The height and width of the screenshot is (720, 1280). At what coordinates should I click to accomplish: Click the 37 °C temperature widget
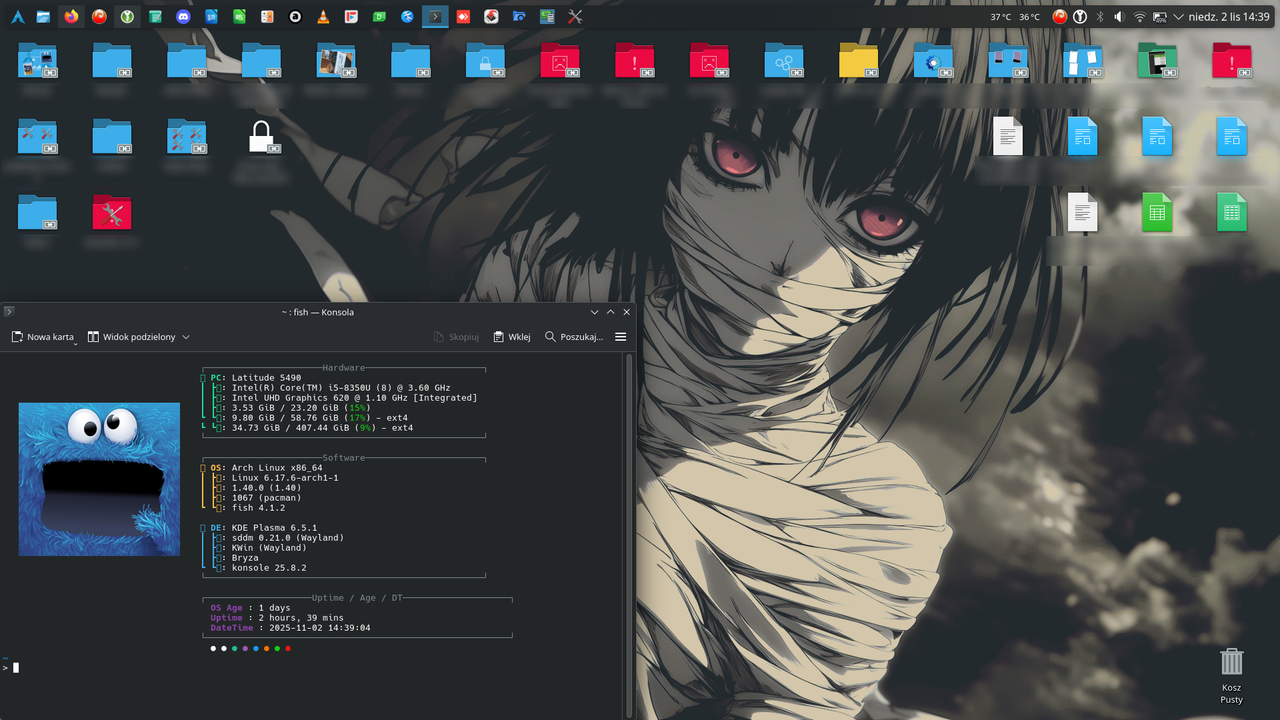pos(1001,17)
